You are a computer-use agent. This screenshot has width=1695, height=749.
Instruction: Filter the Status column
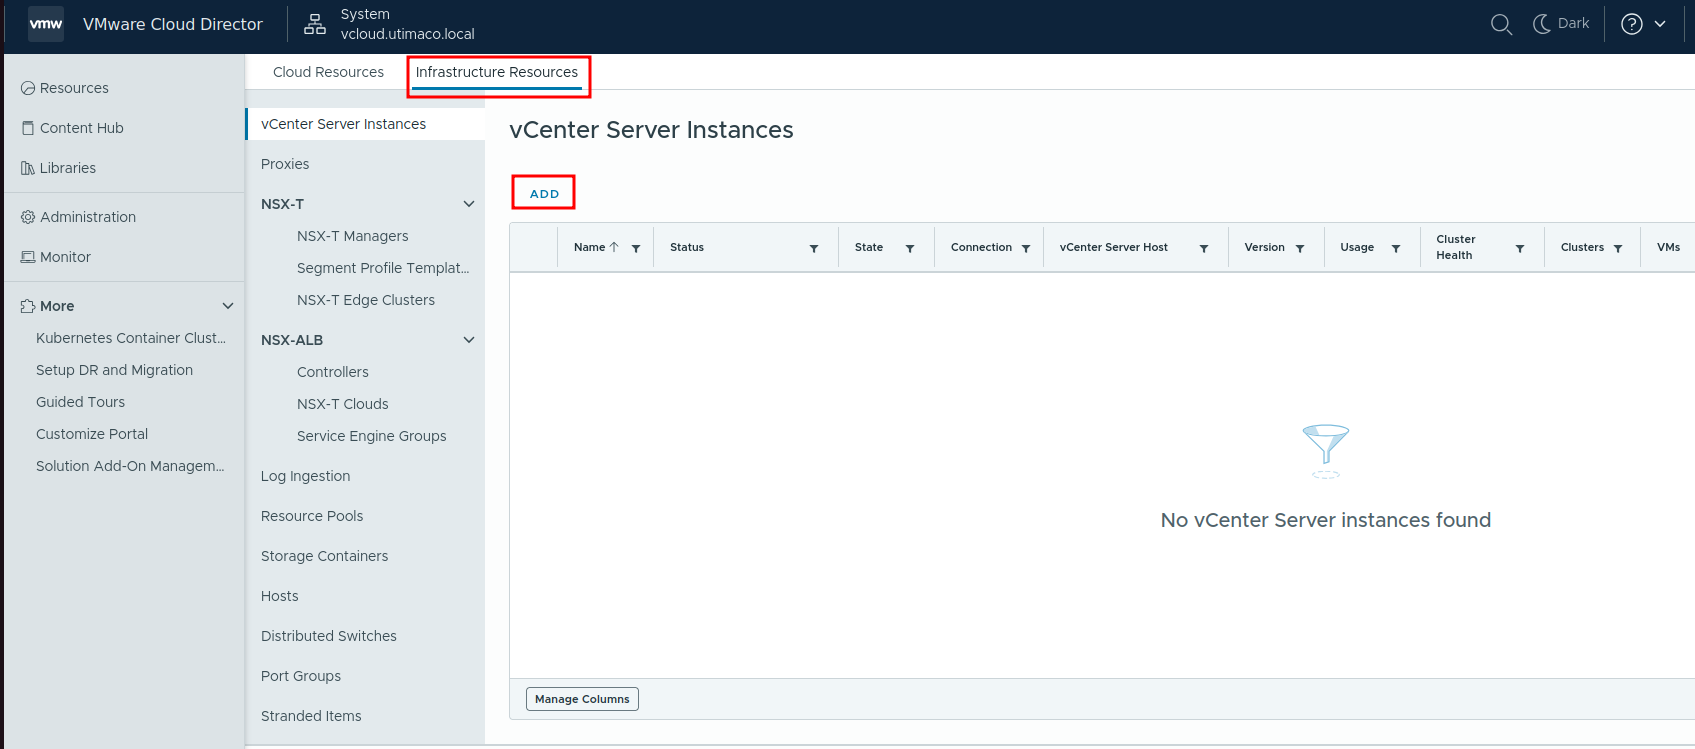[x=814, y=248]
